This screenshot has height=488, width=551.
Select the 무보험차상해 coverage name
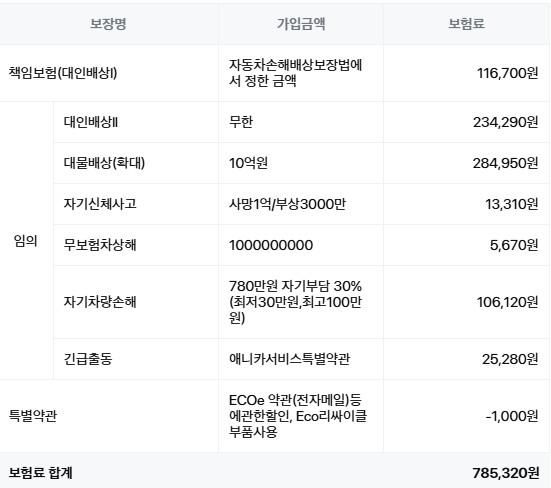point(100,245)
